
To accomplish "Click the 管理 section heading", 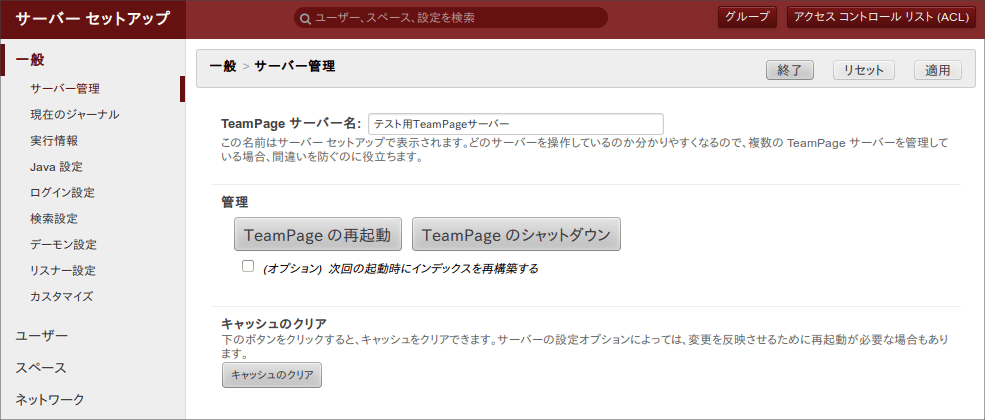I will coord(235,202).
